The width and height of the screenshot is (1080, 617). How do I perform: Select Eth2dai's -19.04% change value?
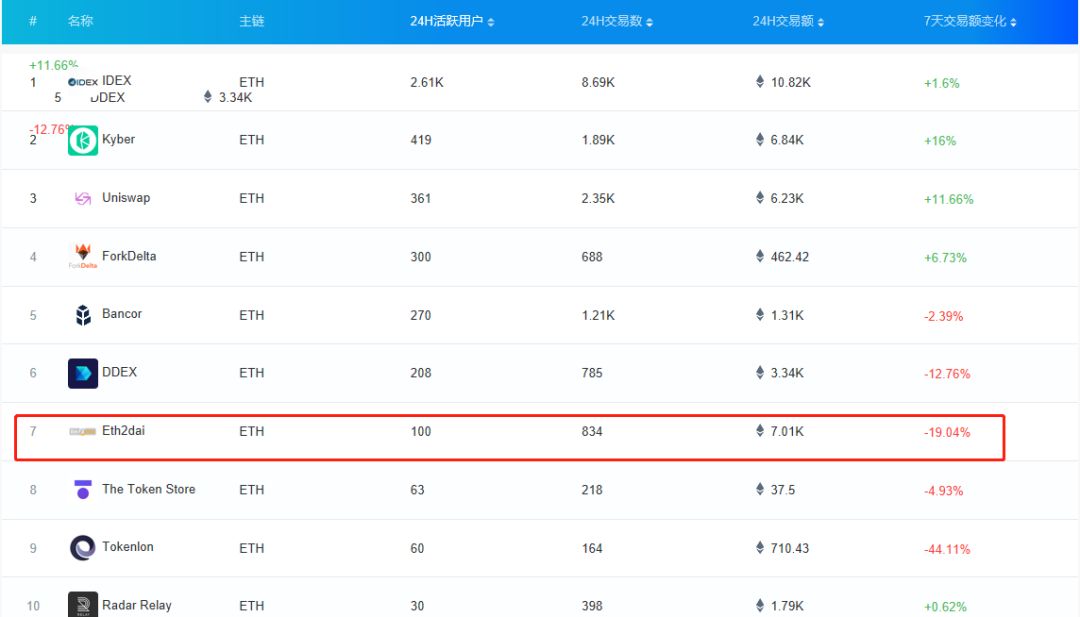tap(947, 432)
